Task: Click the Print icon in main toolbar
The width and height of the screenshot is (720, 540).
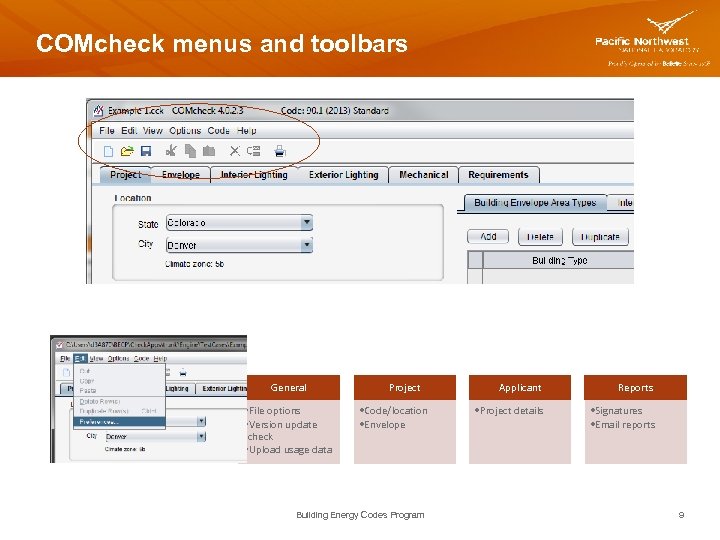Action: 280,151
